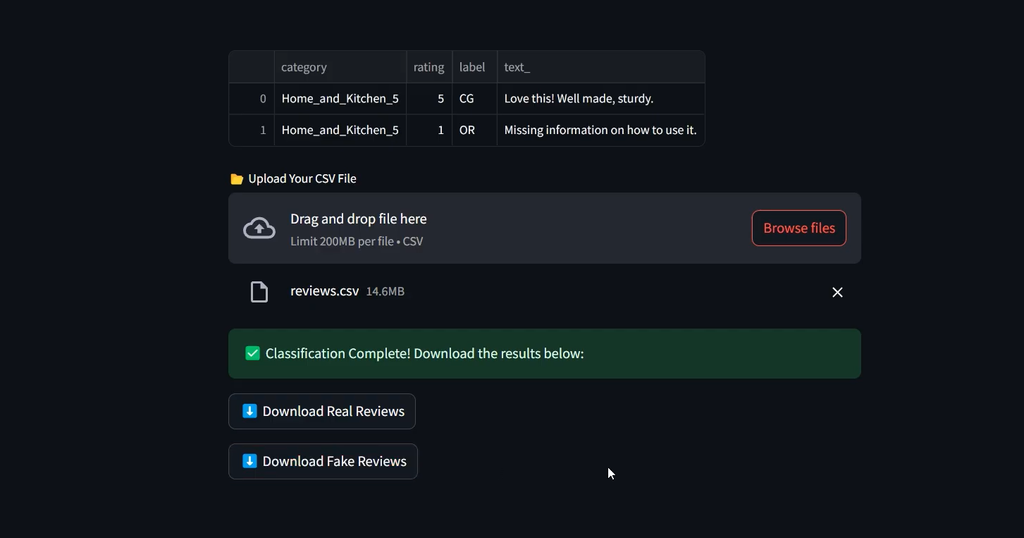The image size is (1024, 538).
Task: Sort table by rating column header
Action: tap(429, 67)
